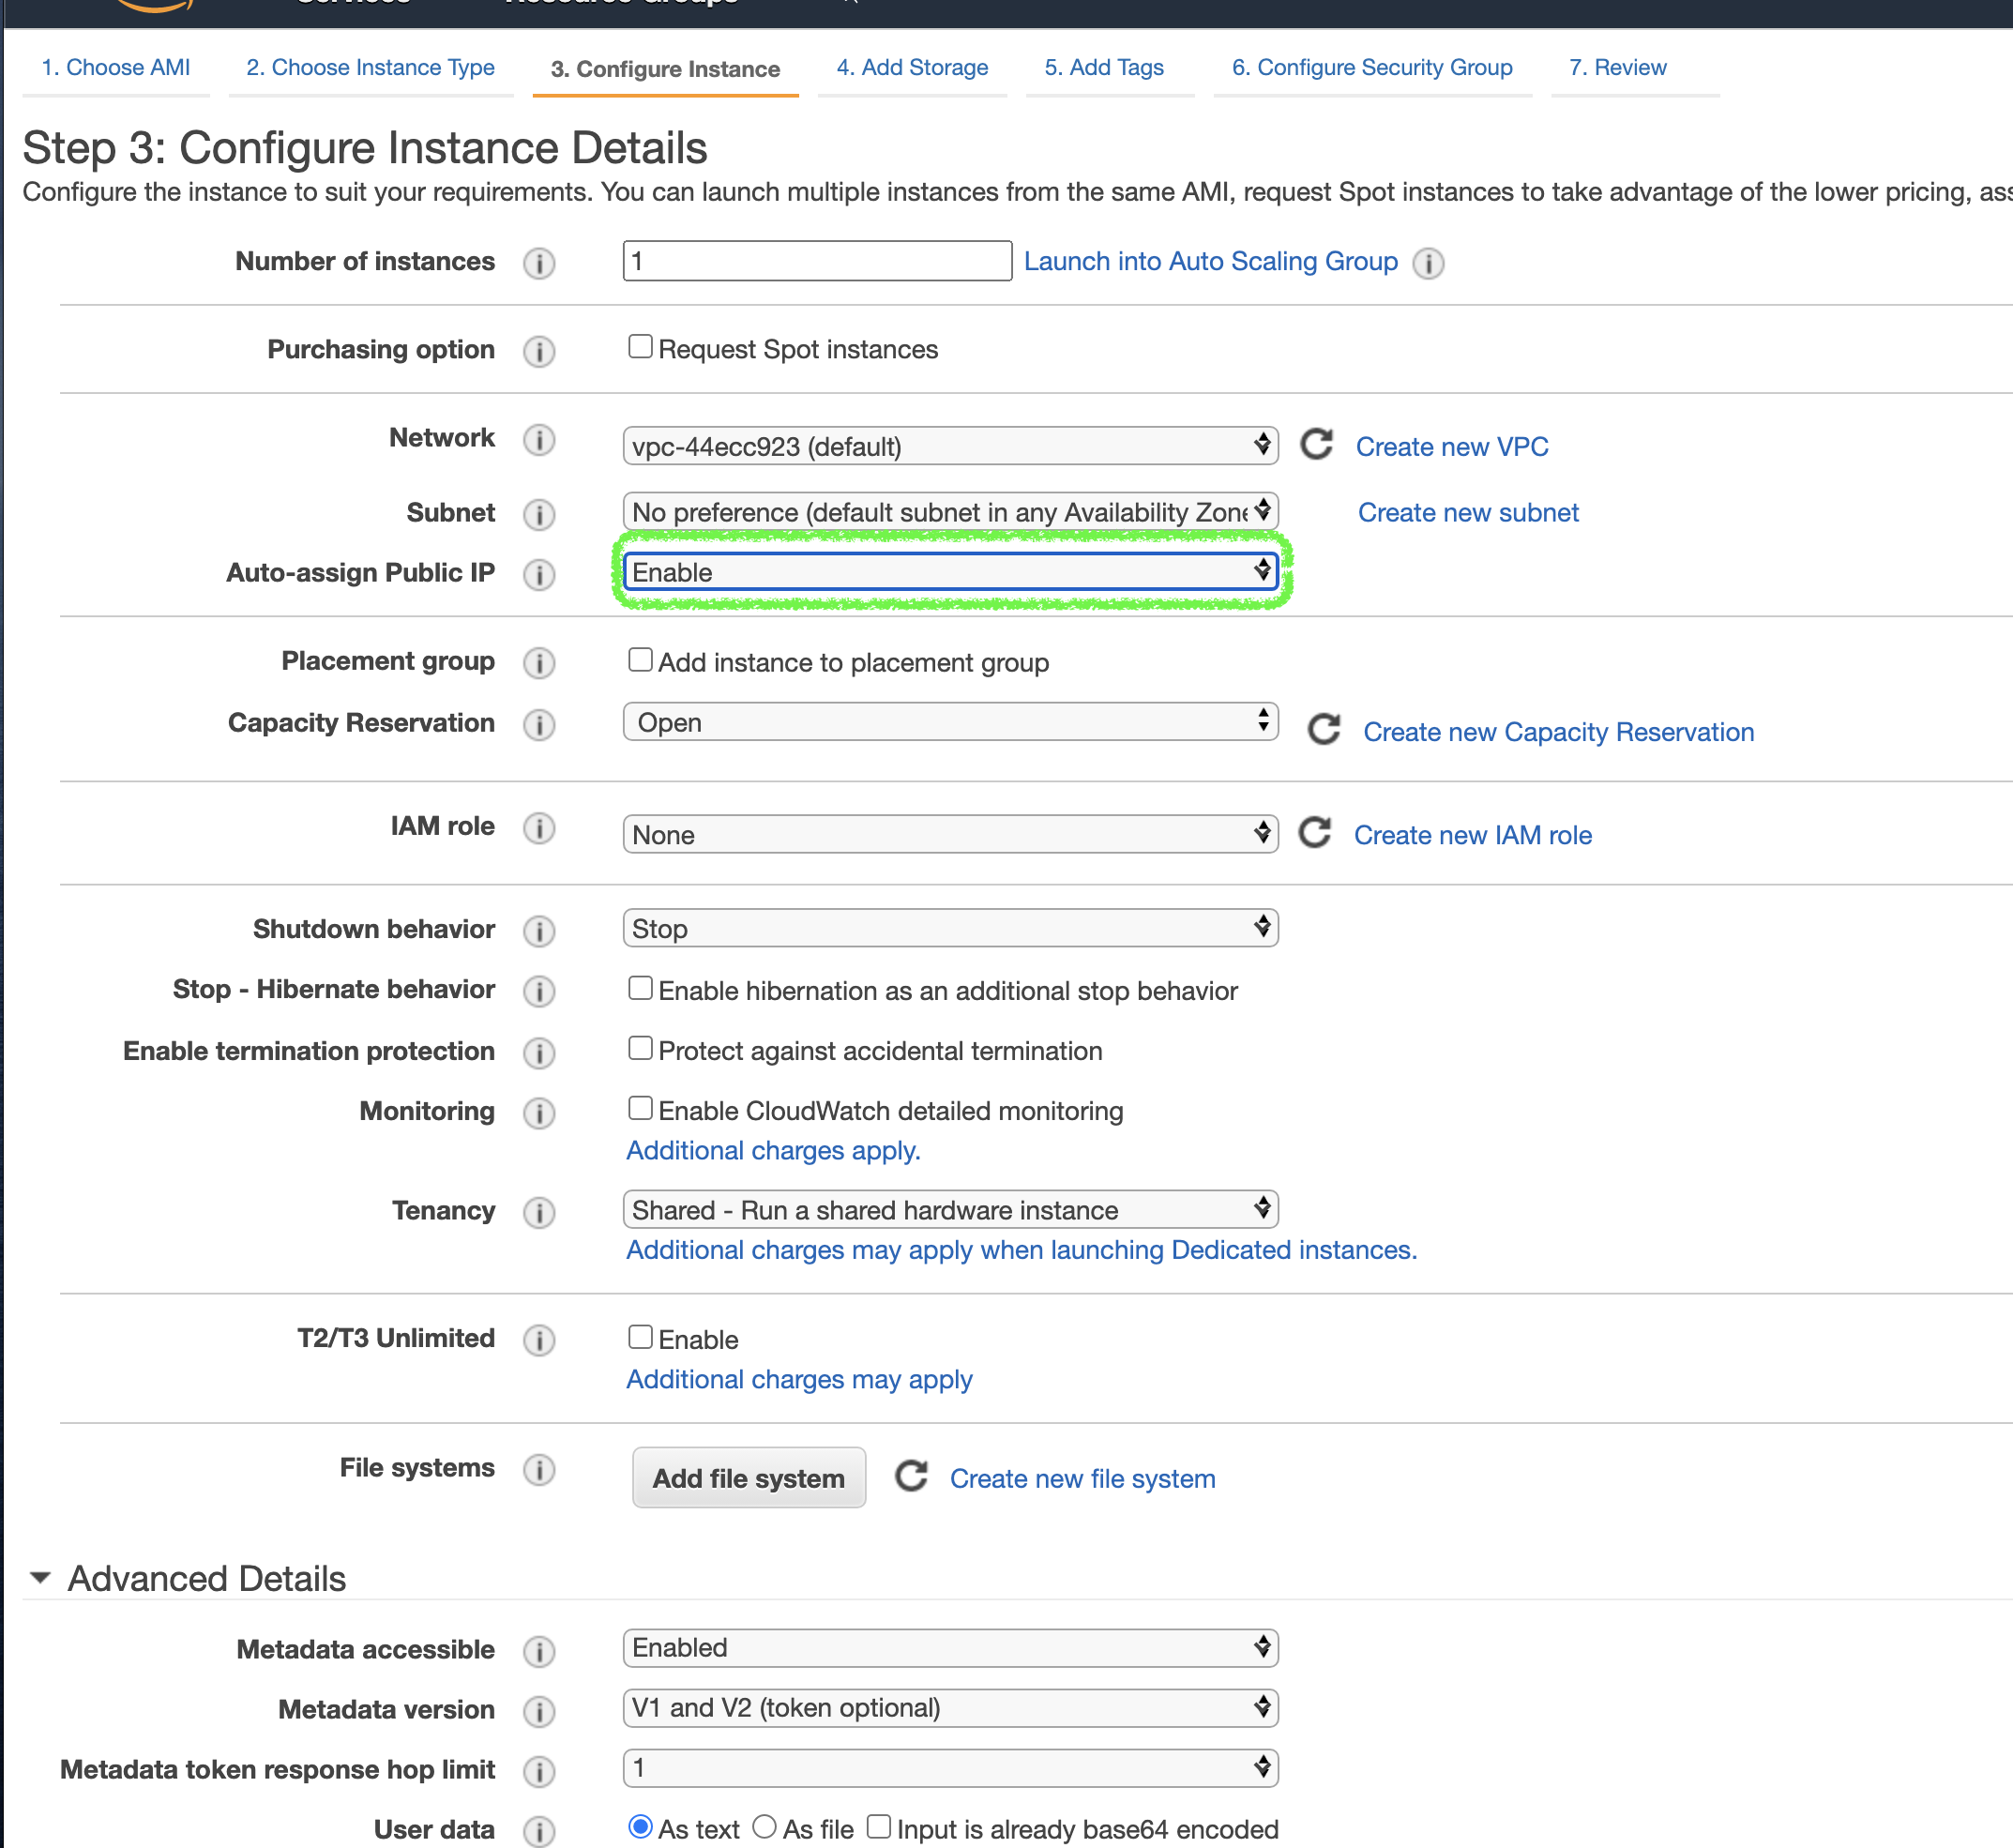The image size is (2013, 1848).
Task: Open the Auto-assign Public IP dropdown
Action: (949, 572)
